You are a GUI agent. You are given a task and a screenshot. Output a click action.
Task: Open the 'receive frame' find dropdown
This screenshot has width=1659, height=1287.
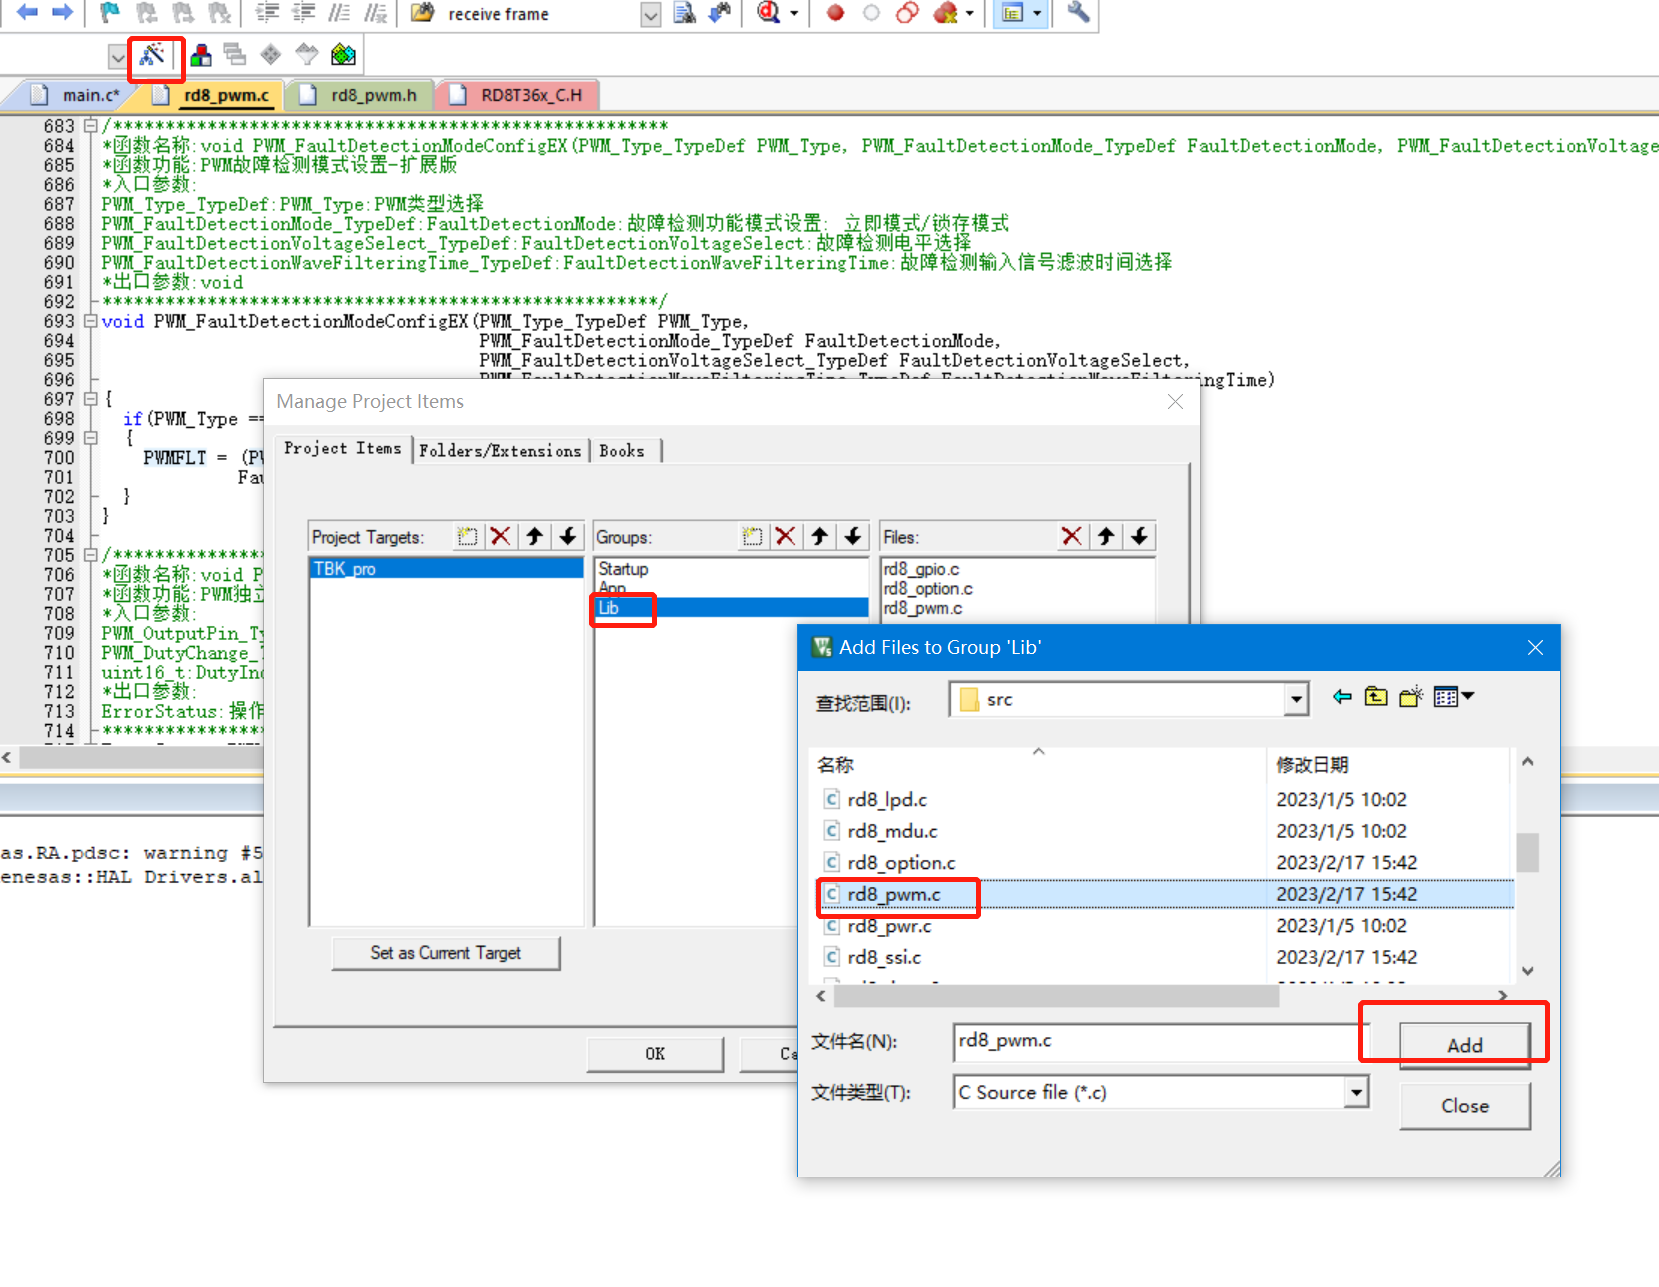pos(651,14)
